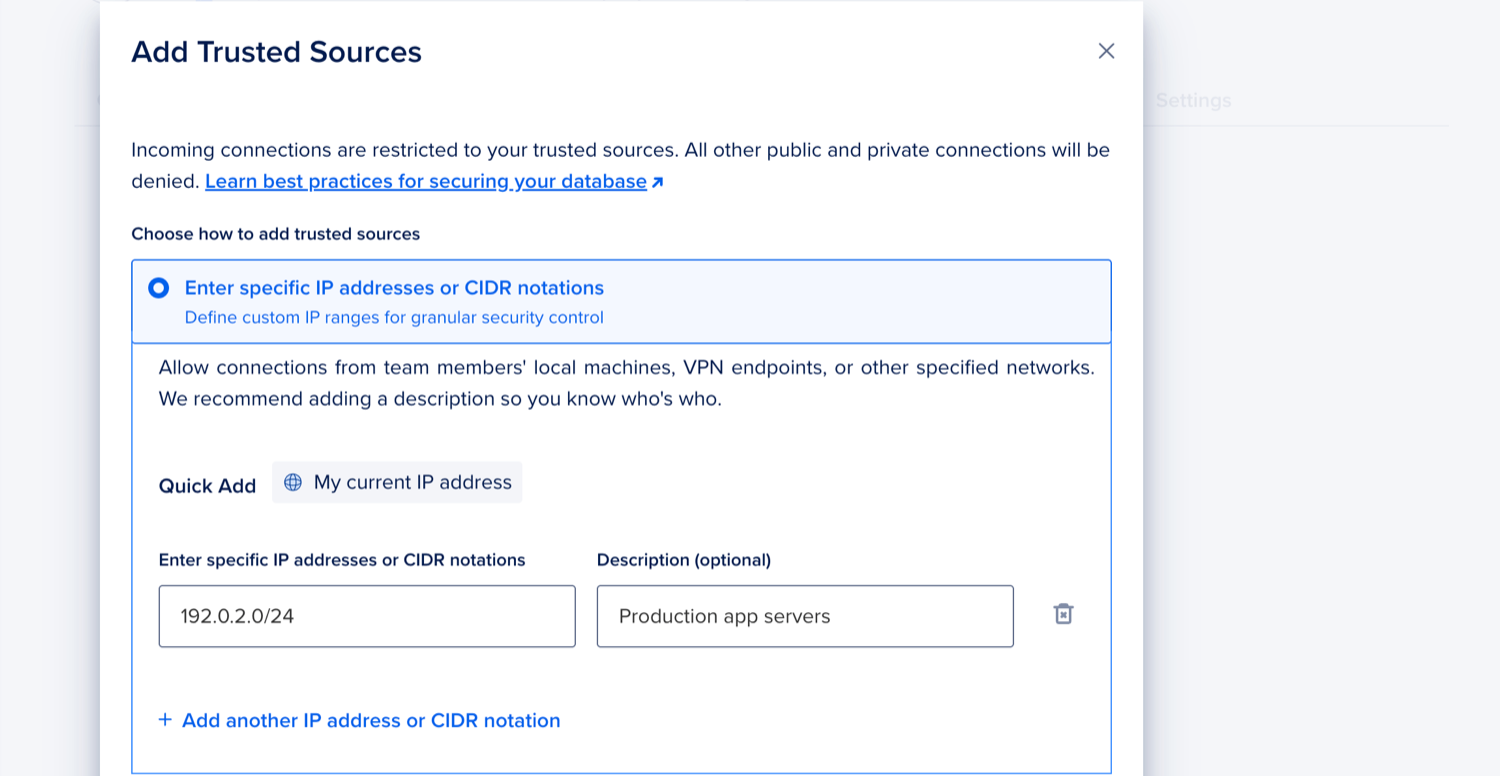1500x776 pixels.
Task: Click the Production app servers description field
Action: (x=805, y=616)
